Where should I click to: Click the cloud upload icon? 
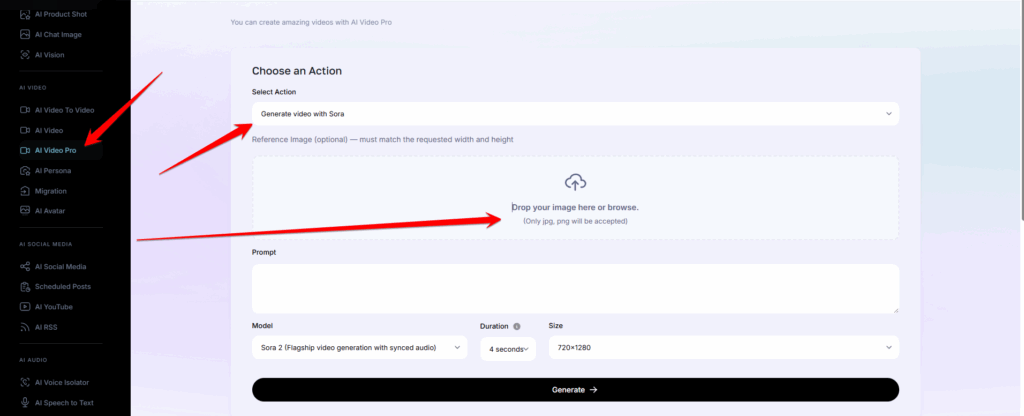click(575, 182)
